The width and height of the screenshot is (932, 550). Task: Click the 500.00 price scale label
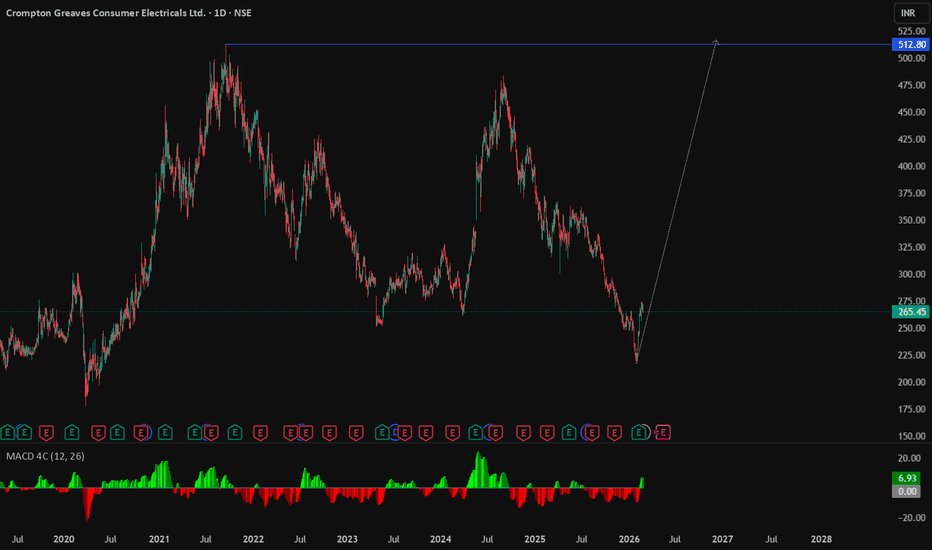tap(912, 58)
